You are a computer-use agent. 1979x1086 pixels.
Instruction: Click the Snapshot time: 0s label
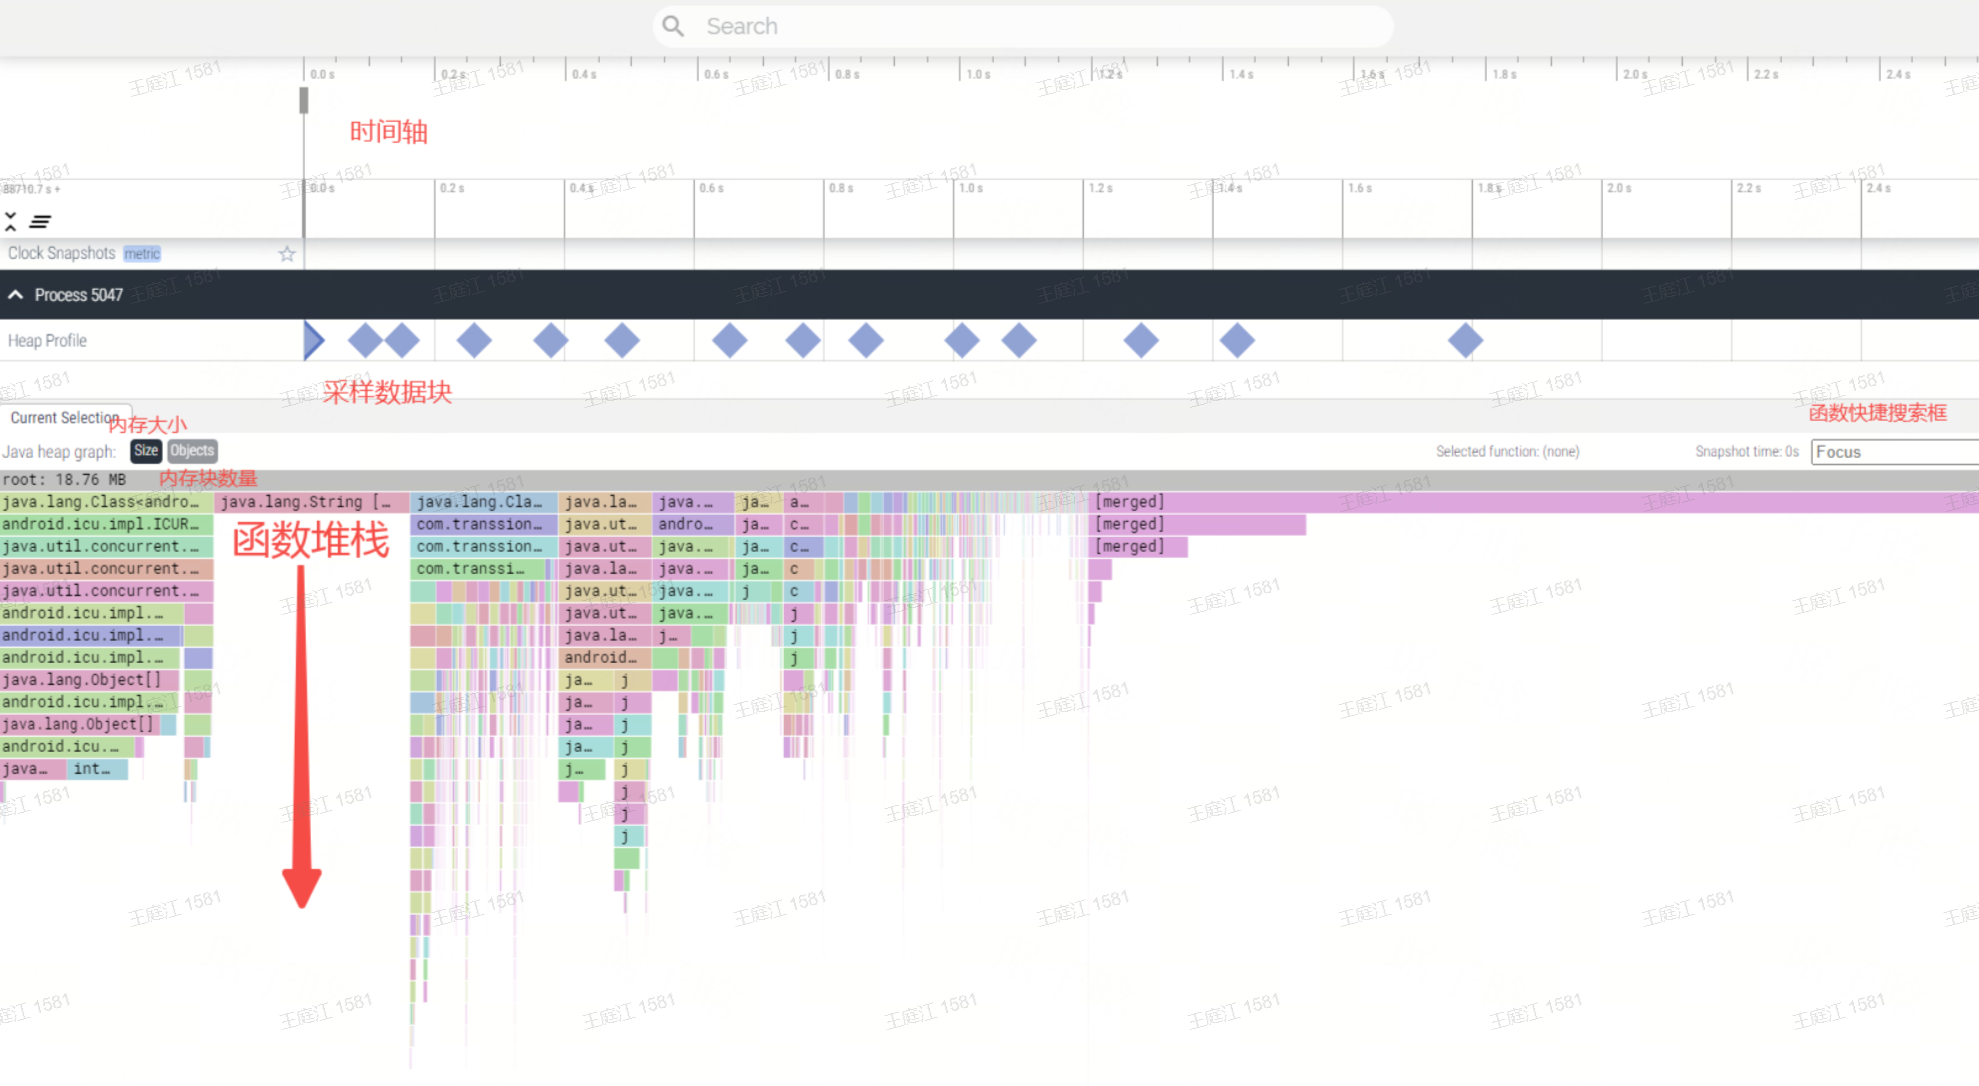coord(1747,452)
